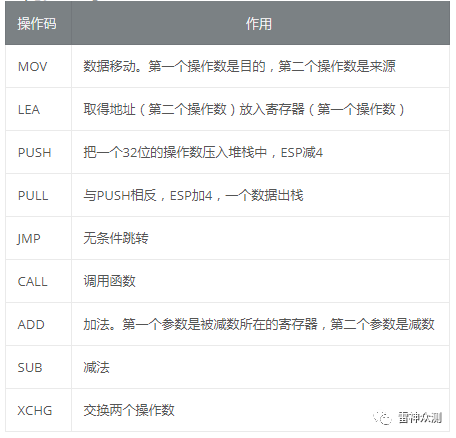Click the ESP减4 description text

tap(302, 153)
